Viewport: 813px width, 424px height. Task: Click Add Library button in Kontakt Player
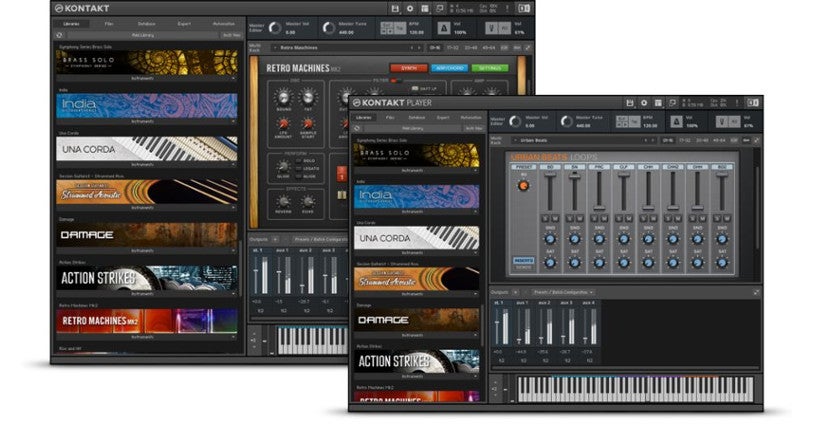point(412,128)
